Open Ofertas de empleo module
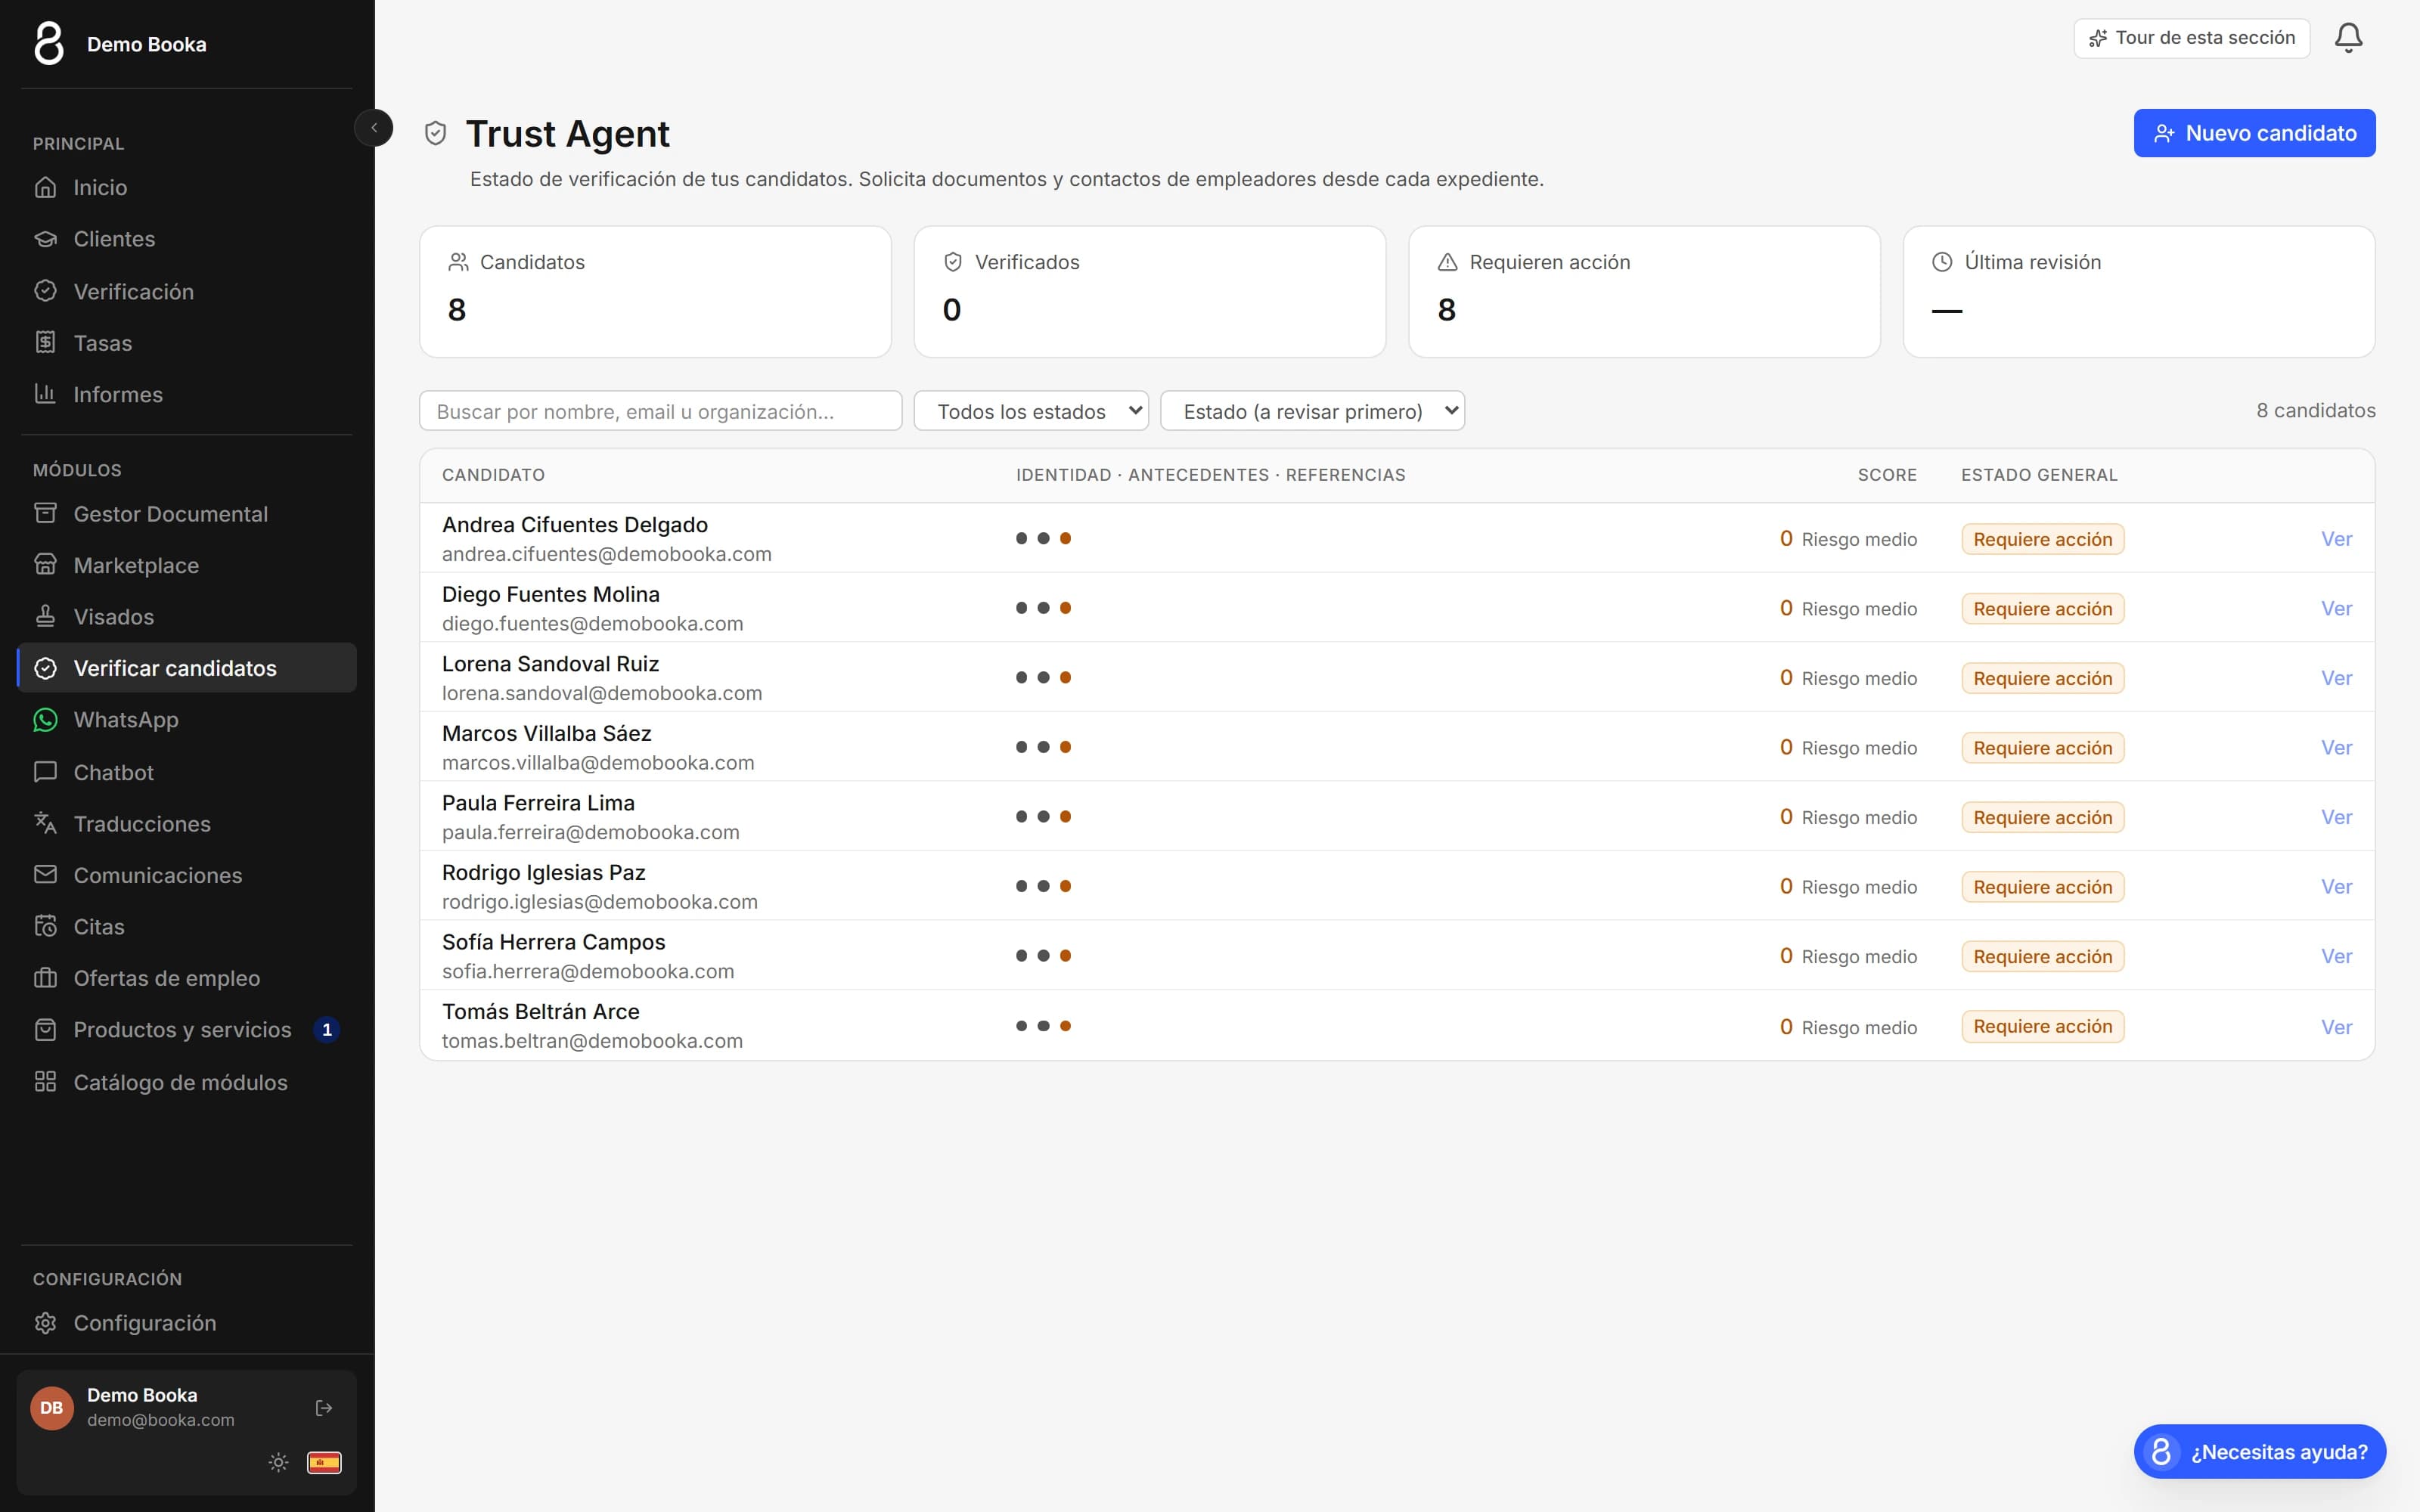Viewport: 2420px width, 1512px height. [x=187, y=978]
